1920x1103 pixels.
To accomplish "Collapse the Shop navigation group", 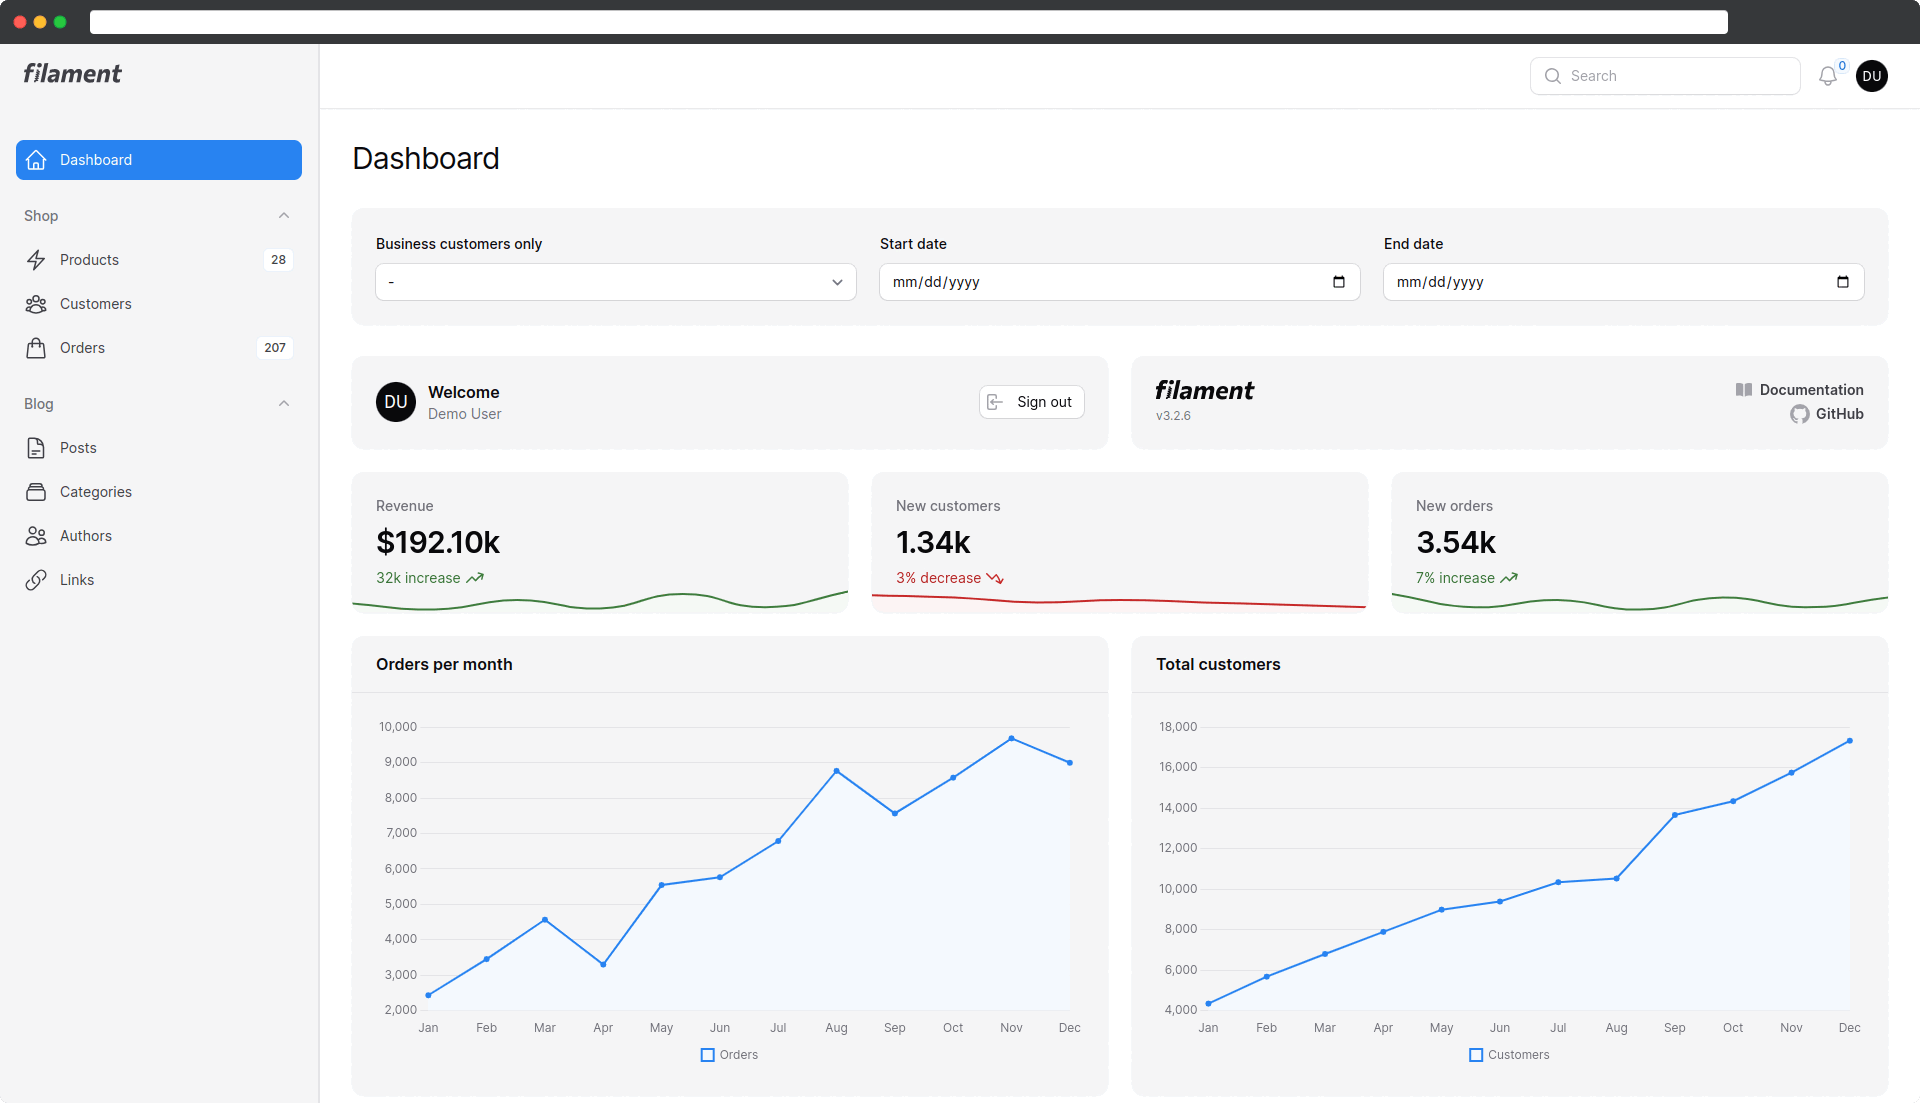I will [x=284, y=216].
